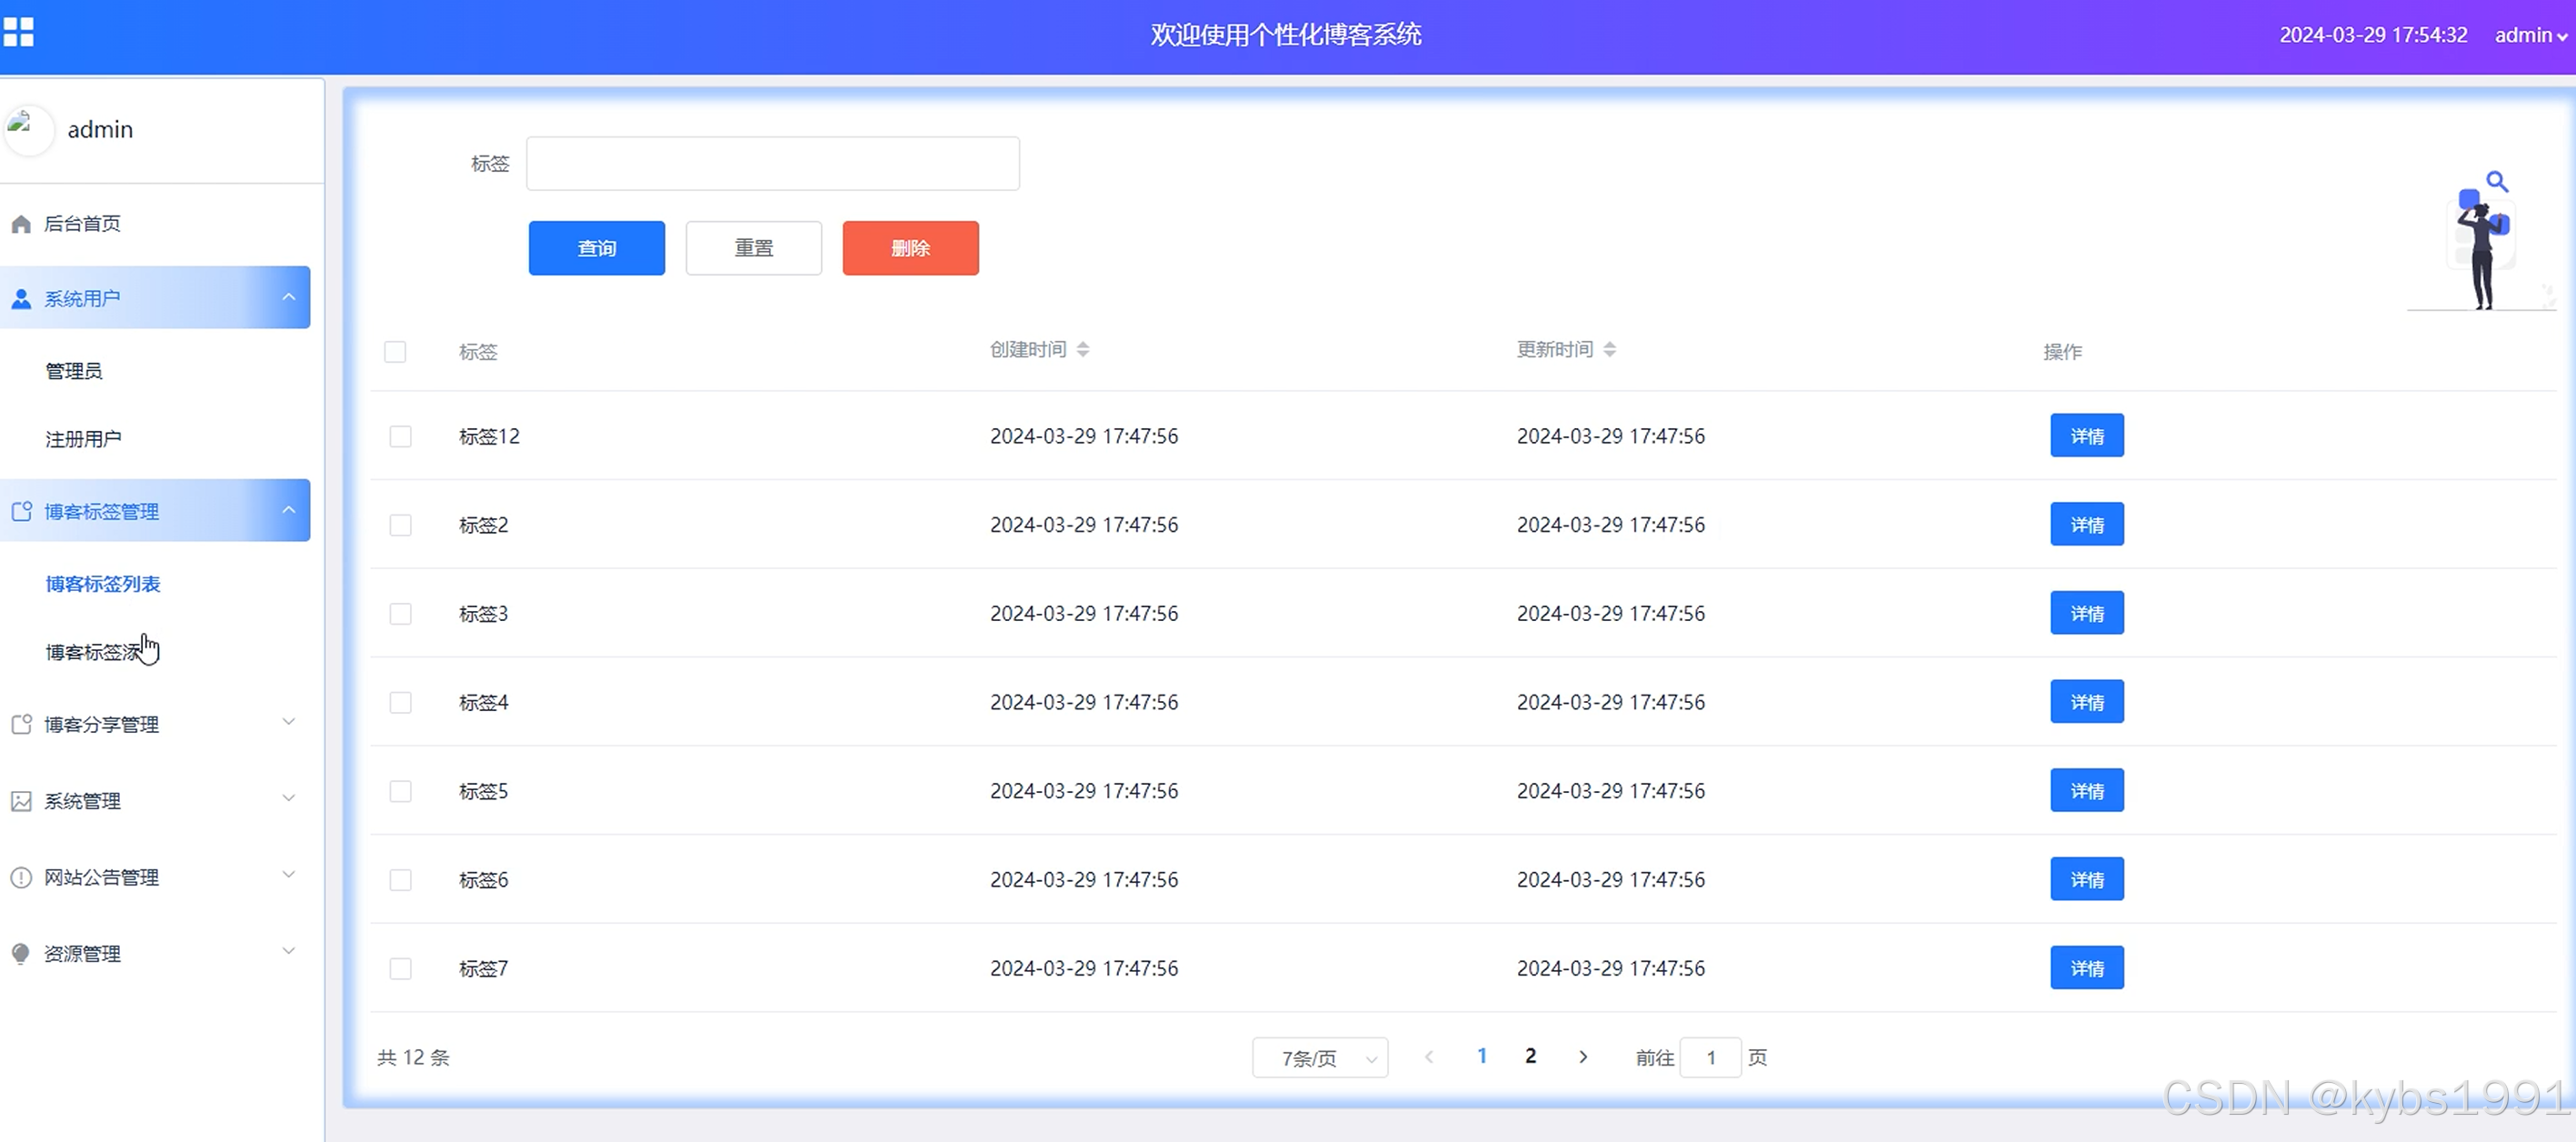Check the checkbox for 标签5 row
The width and height of the screenshot is (2576, 1142).
click(400, 791)
